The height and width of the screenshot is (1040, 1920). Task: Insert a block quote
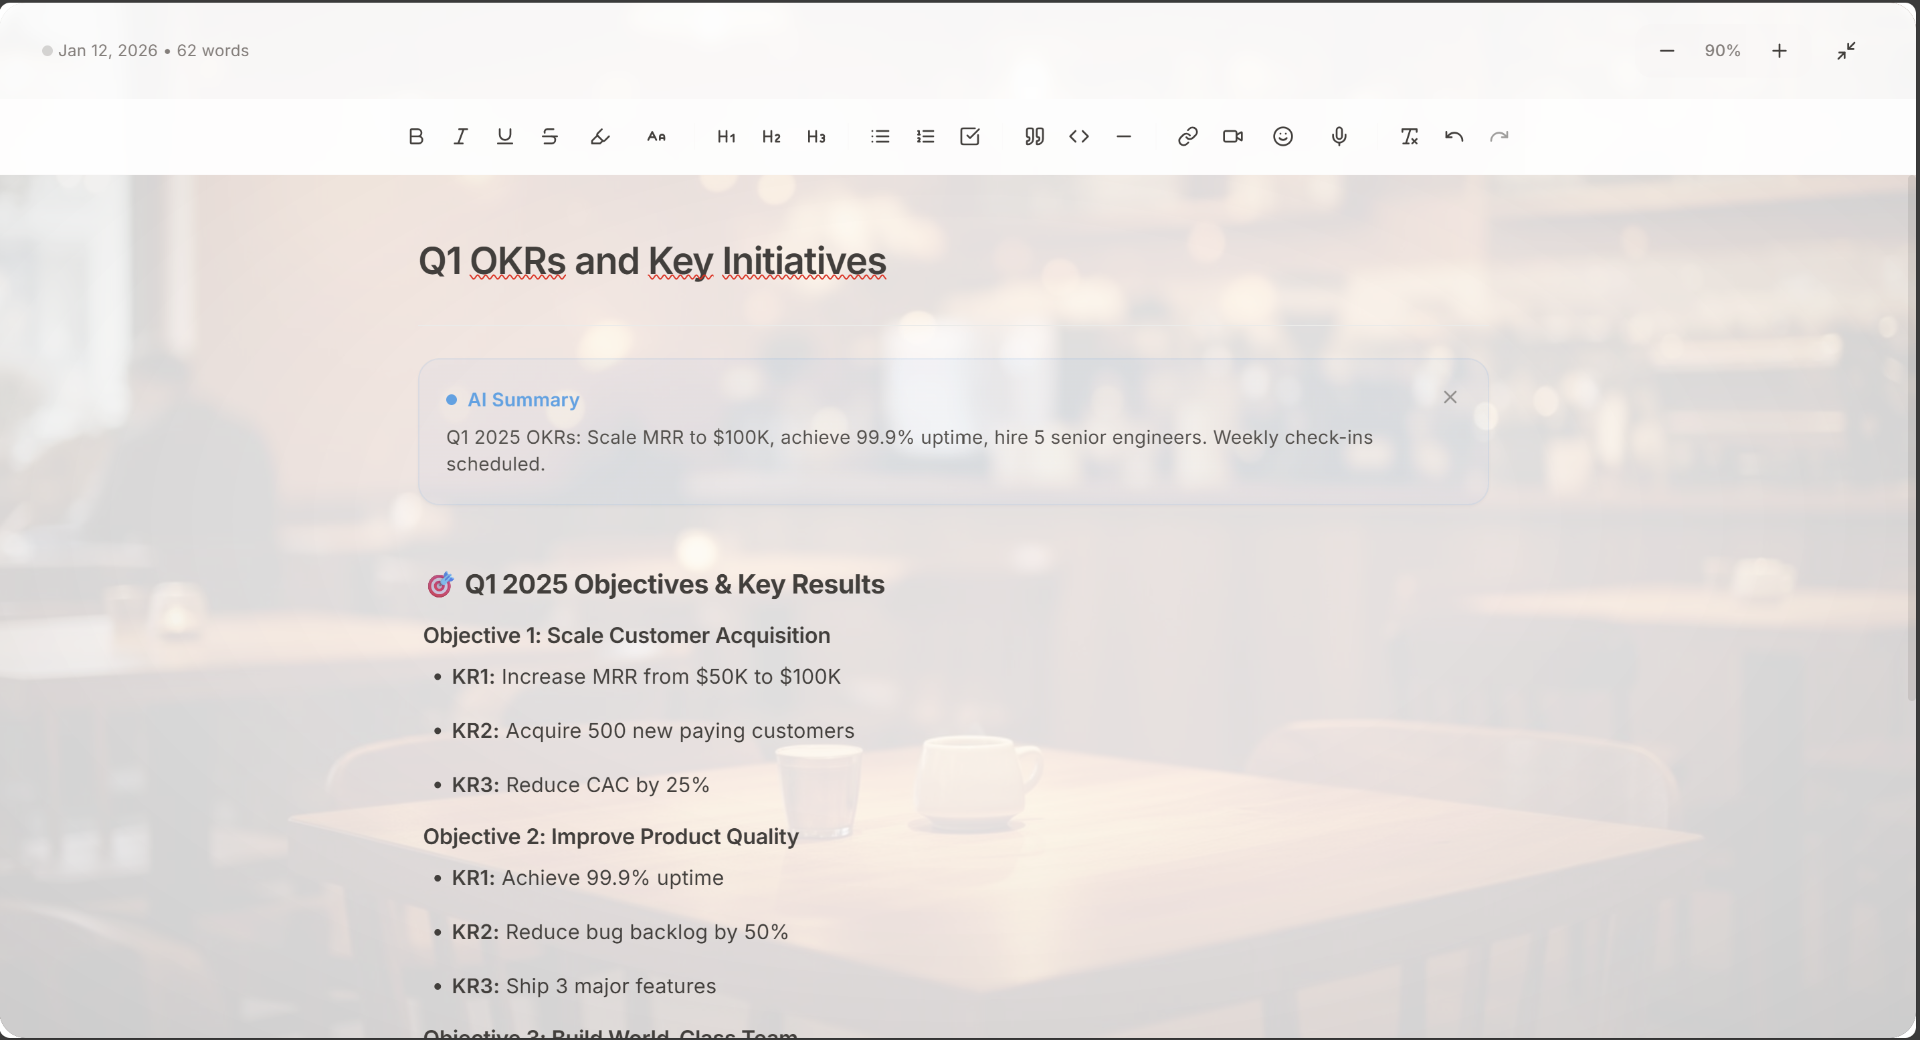(x=1034, y=137)
